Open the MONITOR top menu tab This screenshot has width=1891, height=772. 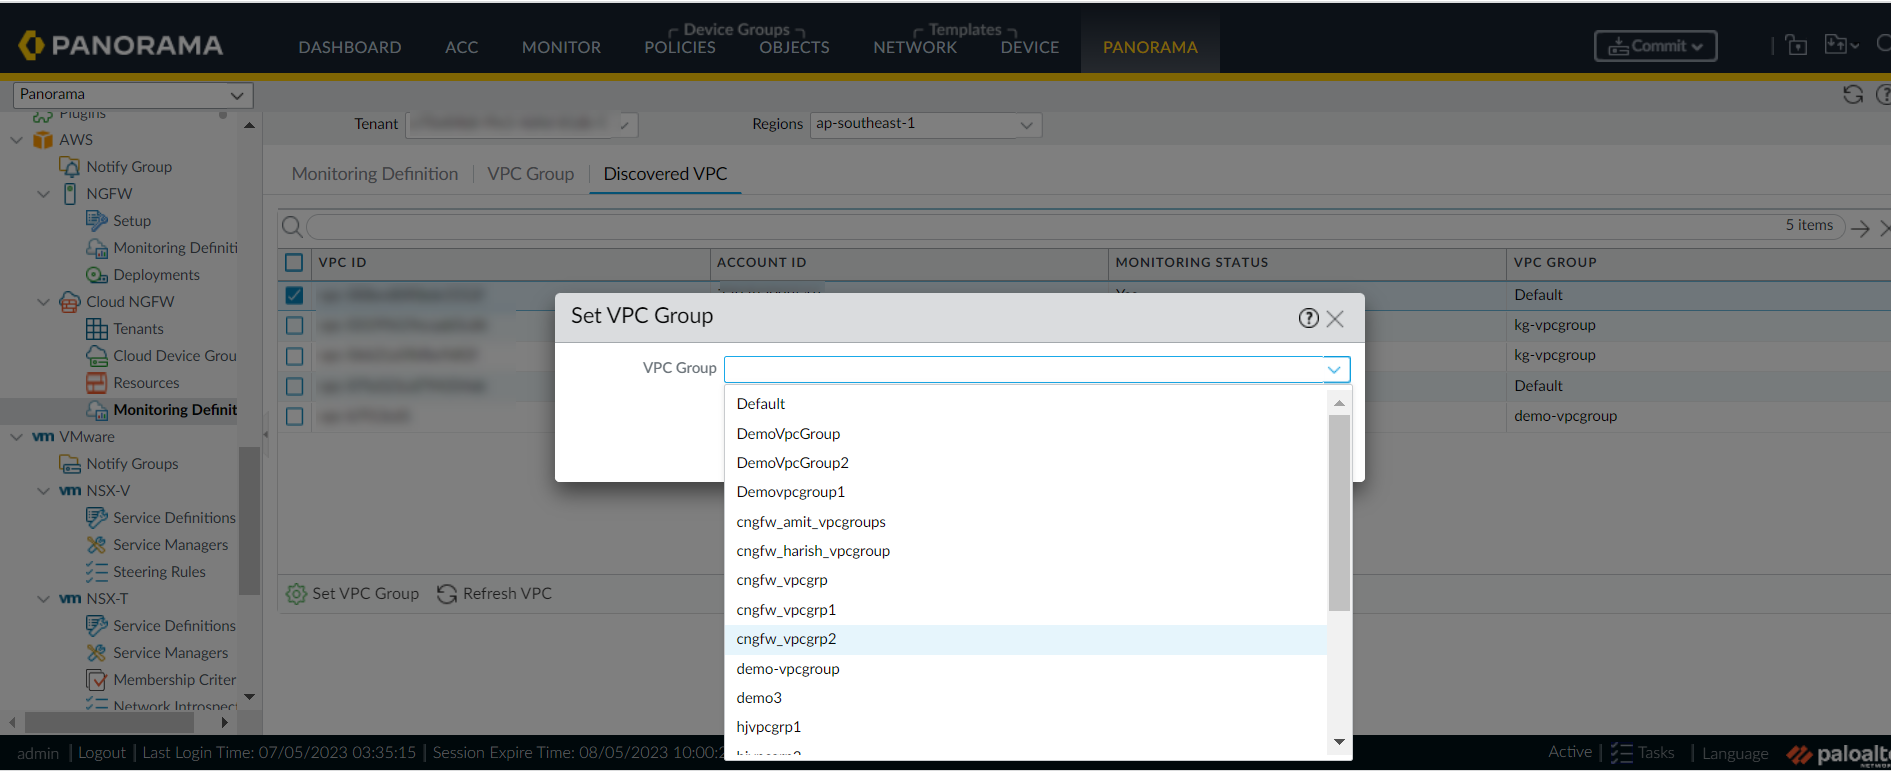(561, 47)
